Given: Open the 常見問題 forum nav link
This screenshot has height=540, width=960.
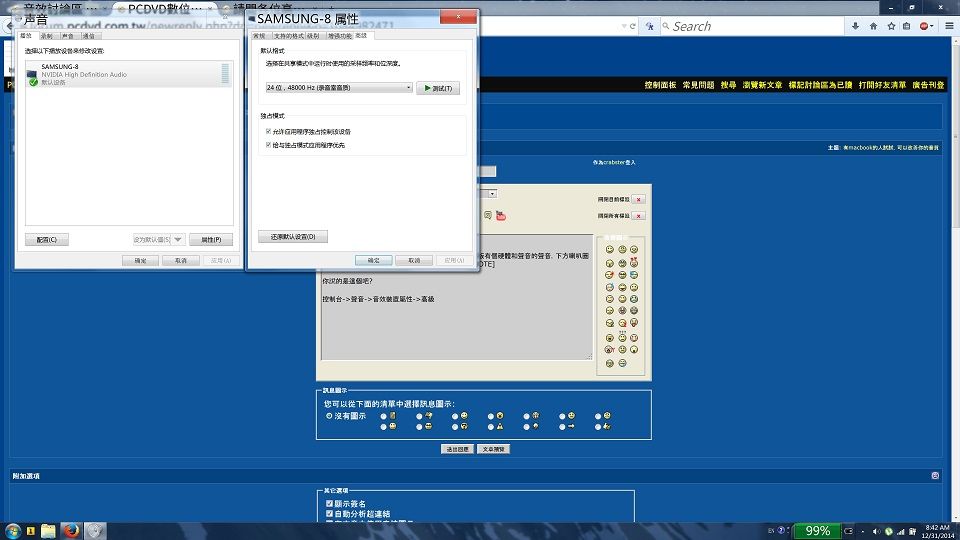Looking at the screenshot, I should (x=698, y=85).
